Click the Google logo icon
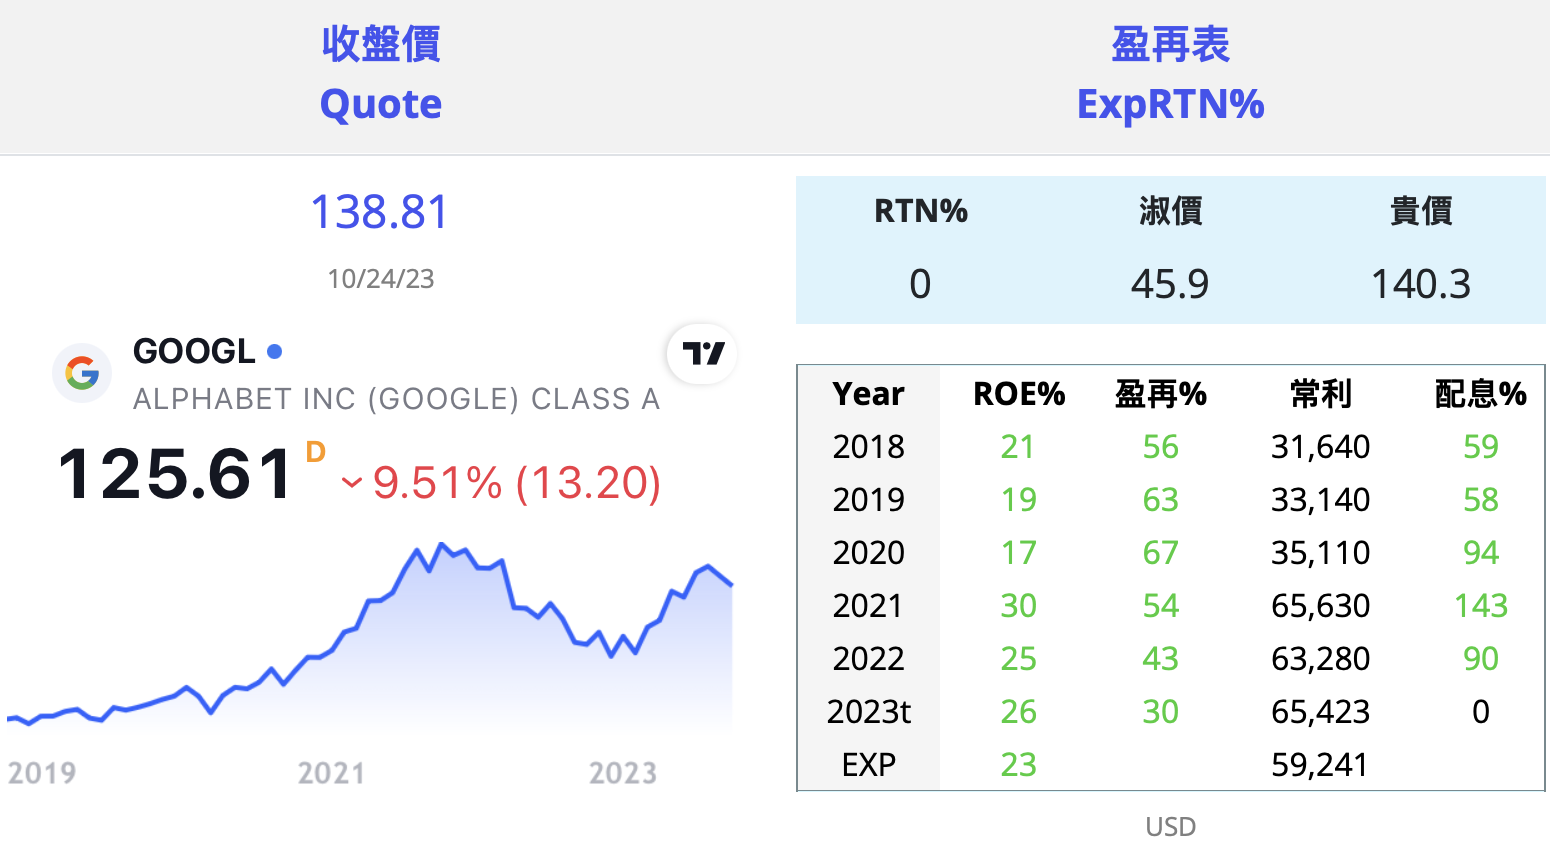The image size is (1550, 854). (82, 374)
